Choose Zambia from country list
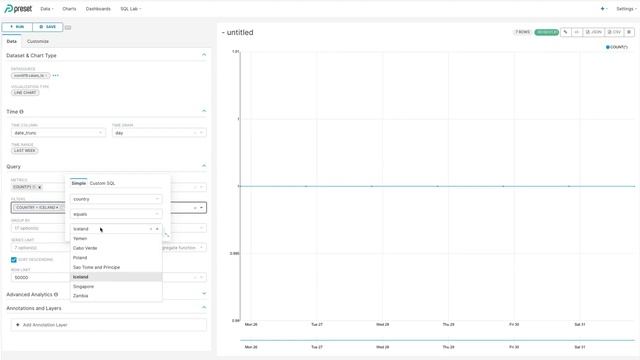This screenshot has width=640, height=360. coord(116,296)
